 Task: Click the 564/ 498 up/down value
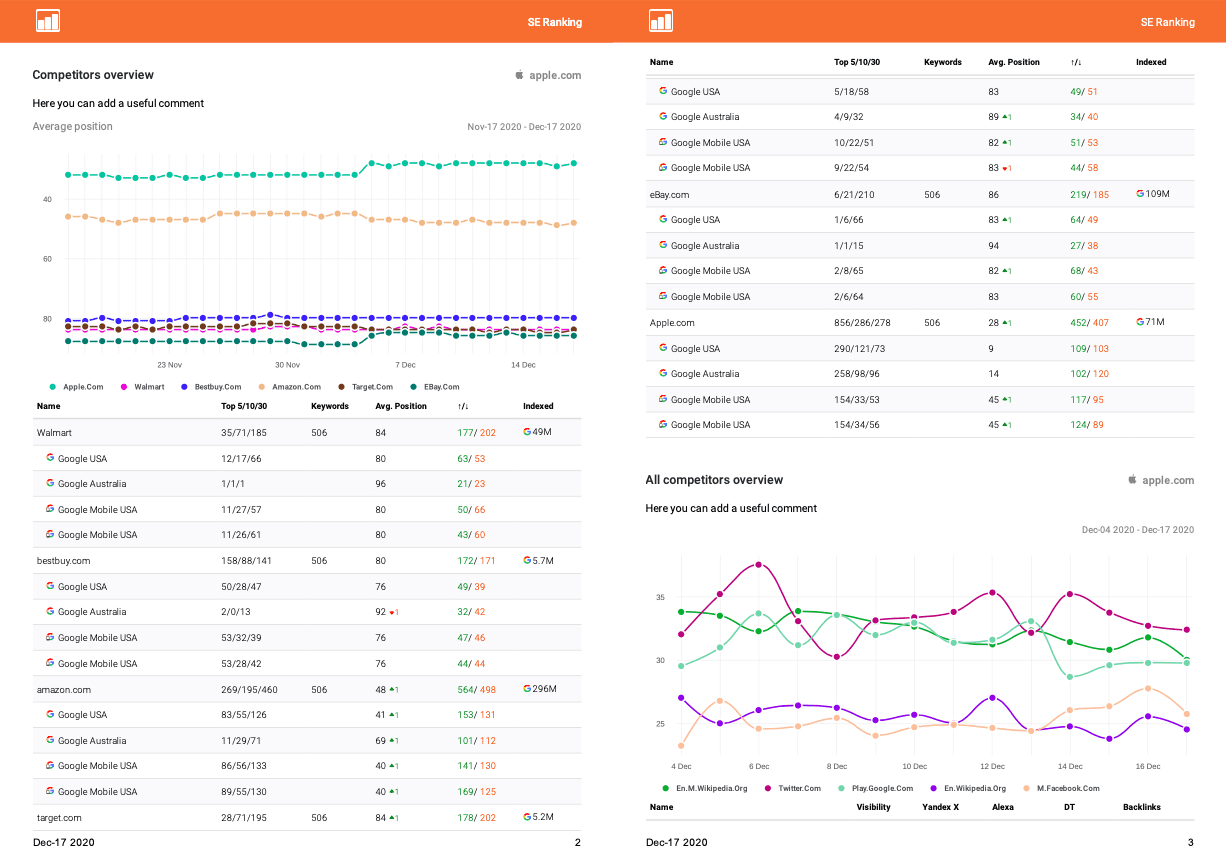click(x=477, y=690)
